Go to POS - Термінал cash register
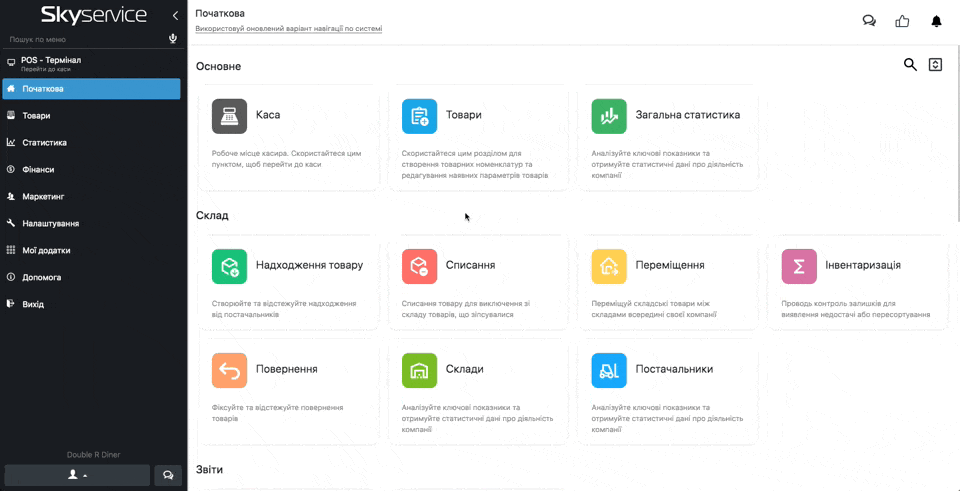 point(50,63)
